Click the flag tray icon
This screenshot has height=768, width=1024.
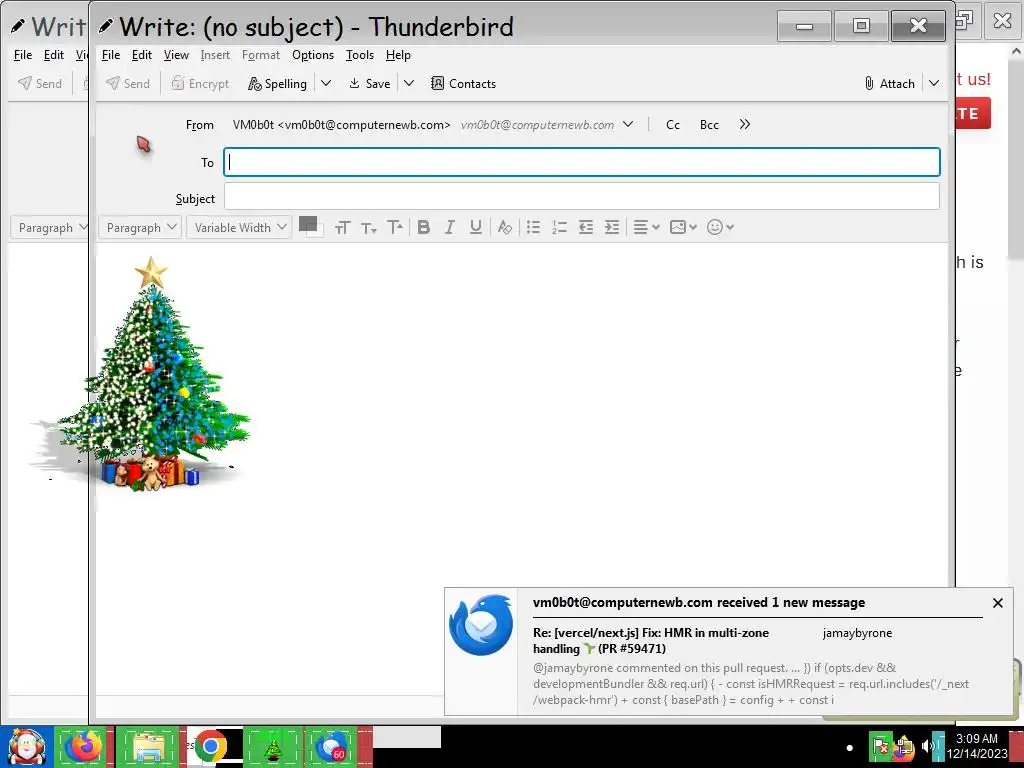[x=880, y=746]
